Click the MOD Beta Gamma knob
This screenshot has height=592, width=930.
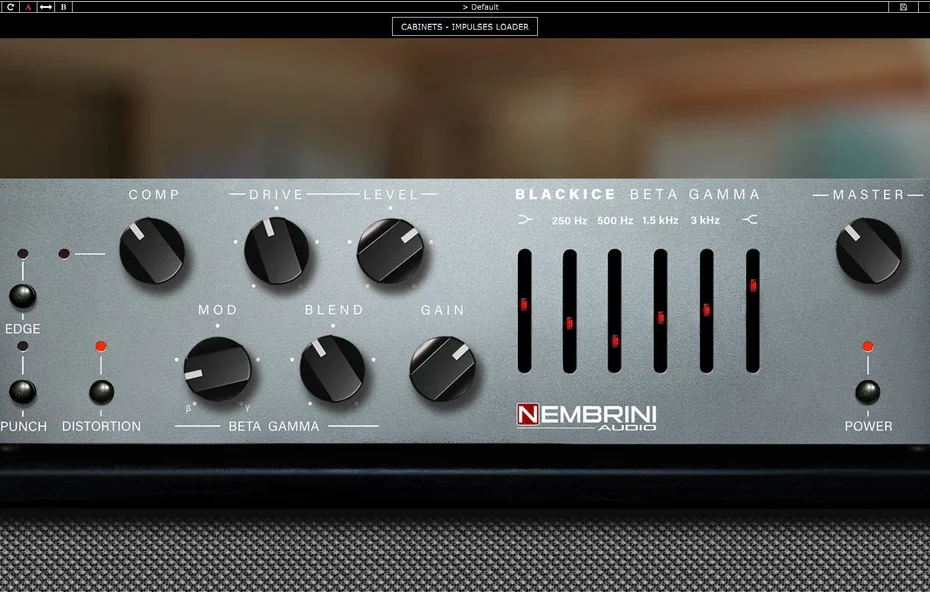click(217, 370)
